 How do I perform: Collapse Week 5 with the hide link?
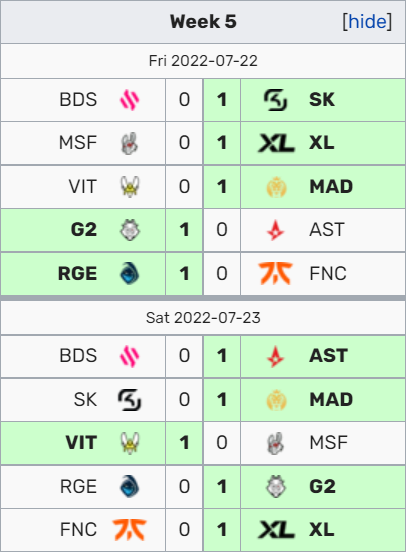coord(367,22)
